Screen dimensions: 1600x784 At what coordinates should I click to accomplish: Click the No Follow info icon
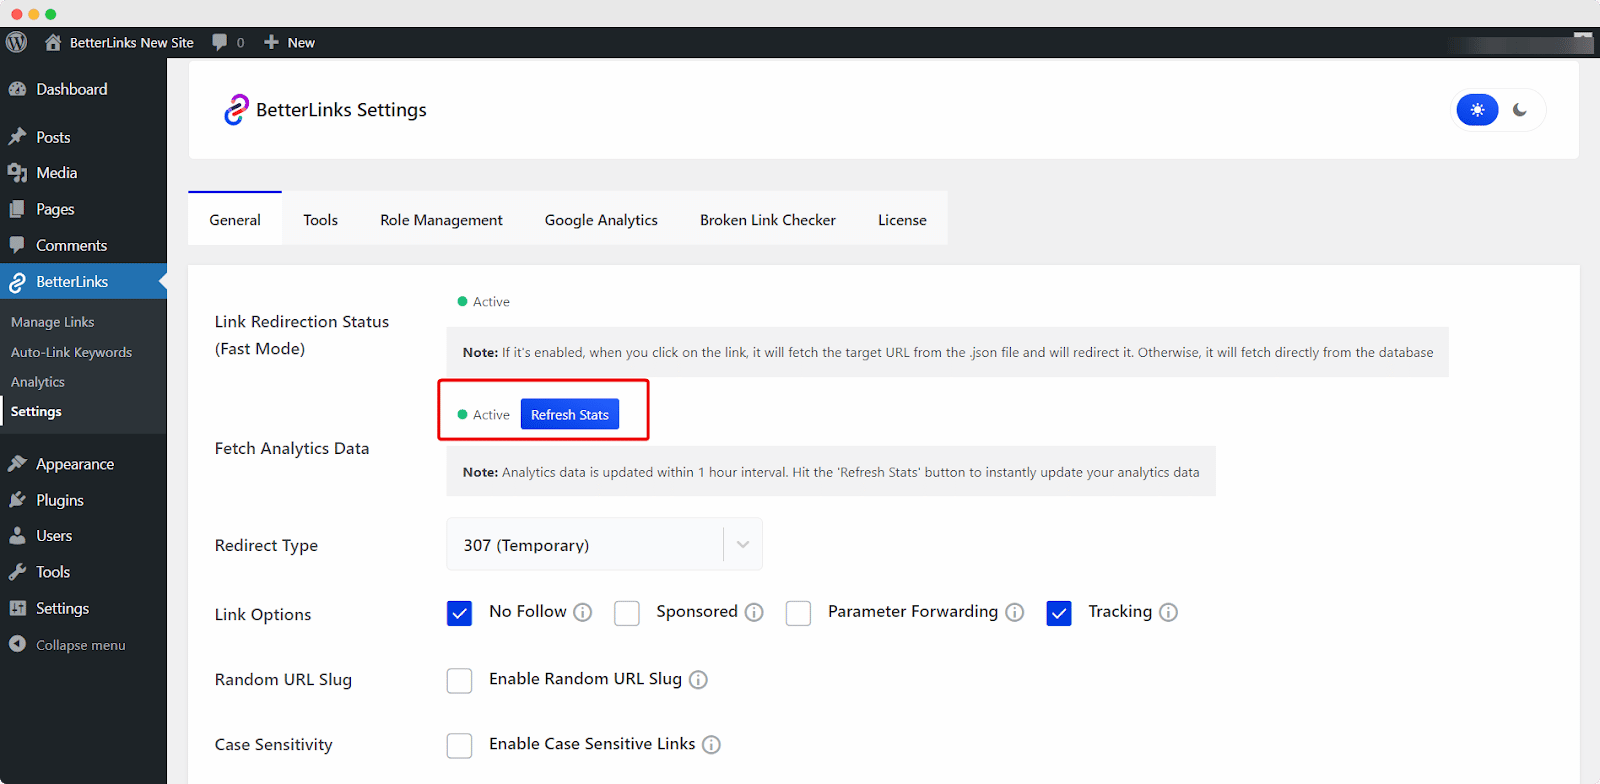(583, 612)
